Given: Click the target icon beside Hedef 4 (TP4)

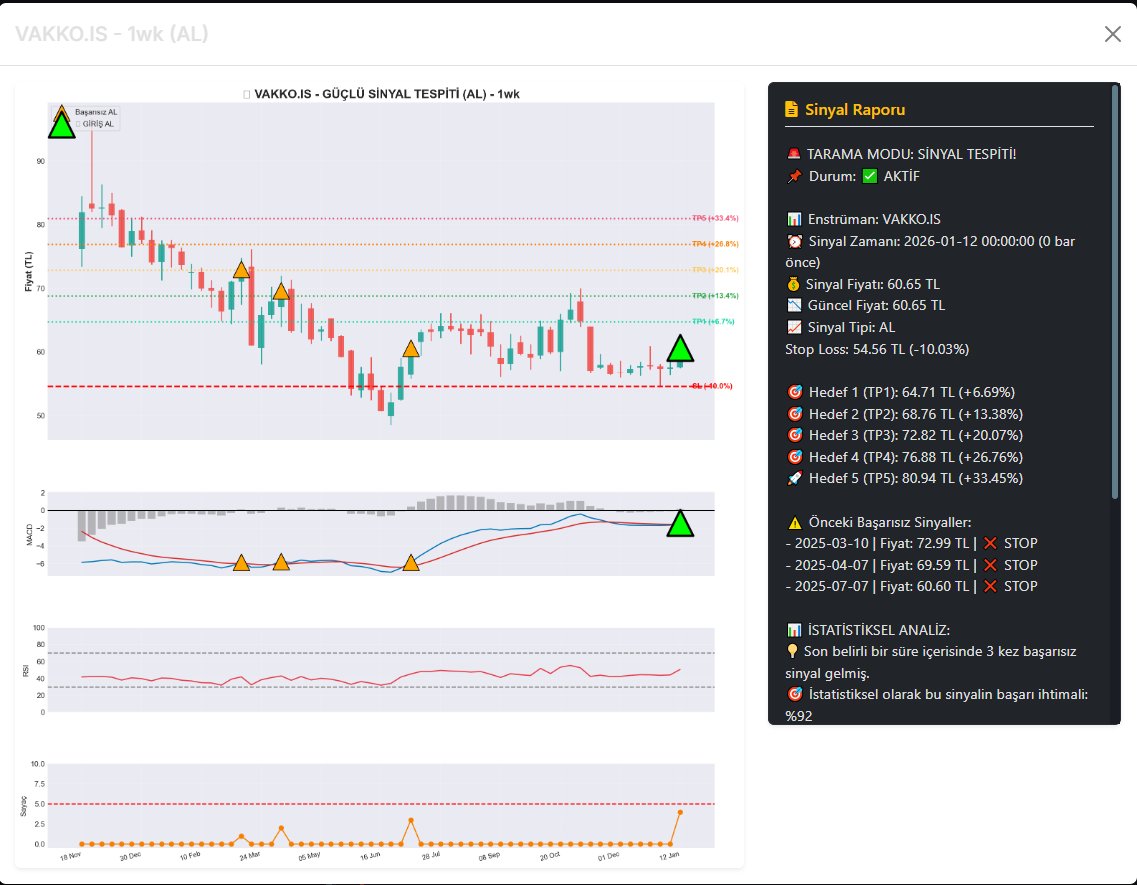Looking at the screenshot, I should tap(795, 457).
